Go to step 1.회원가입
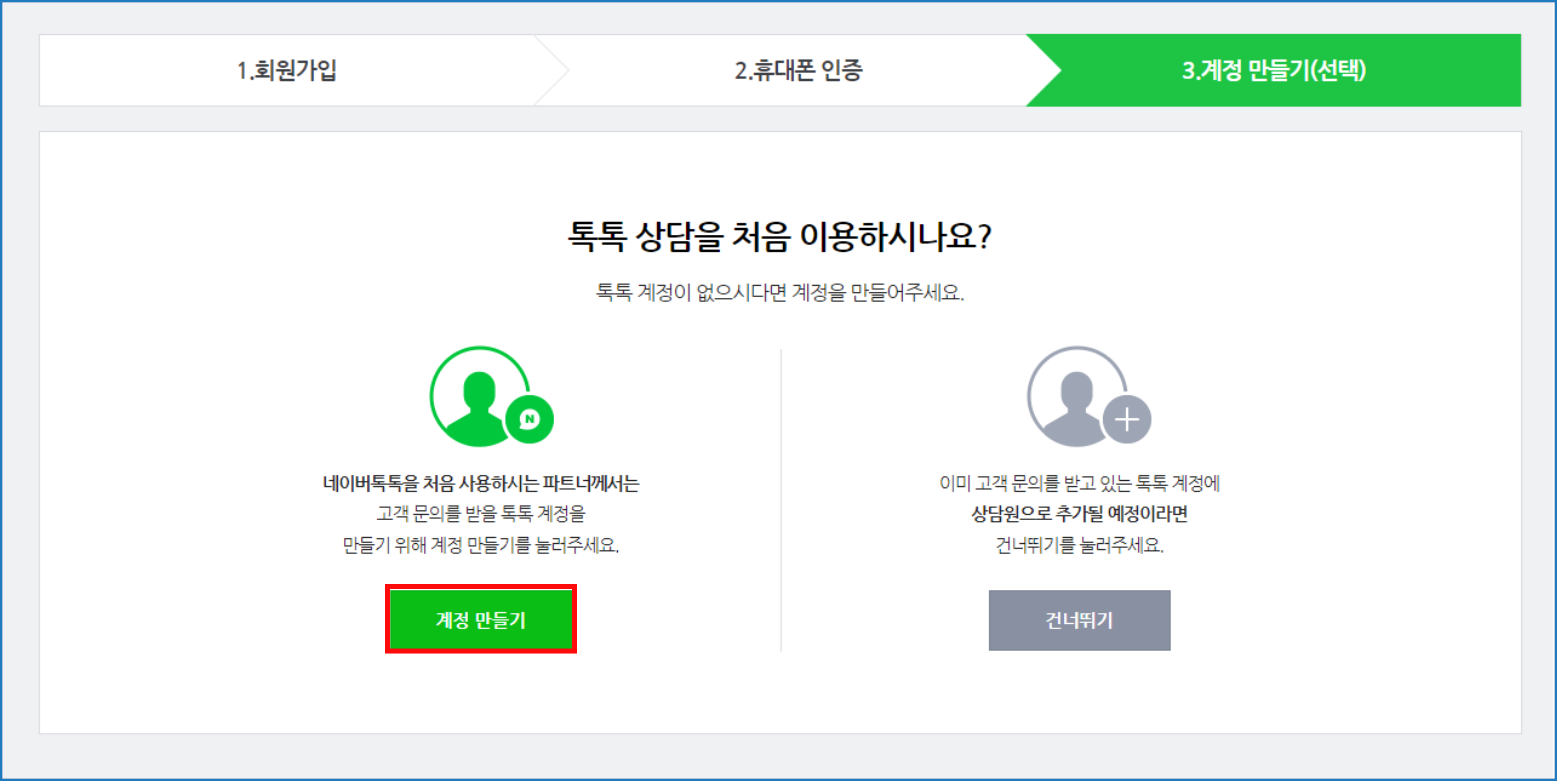 (286, 71)
